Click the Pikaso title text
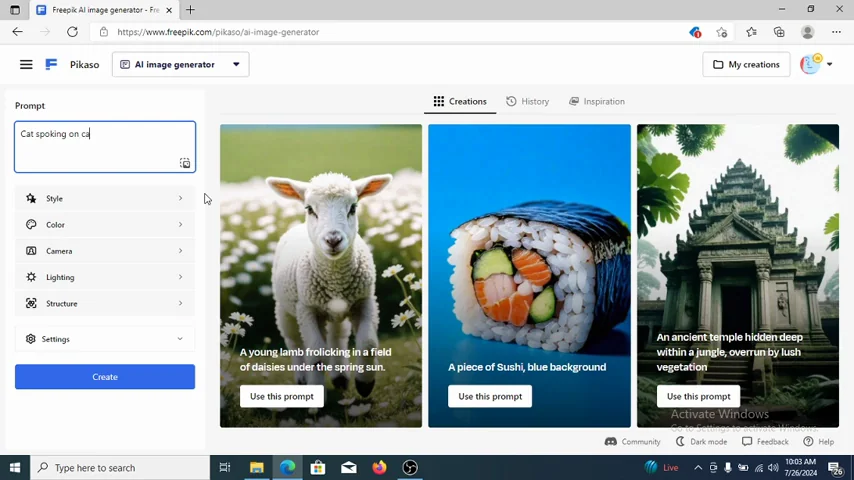854x480 pixels. point(84,64)
